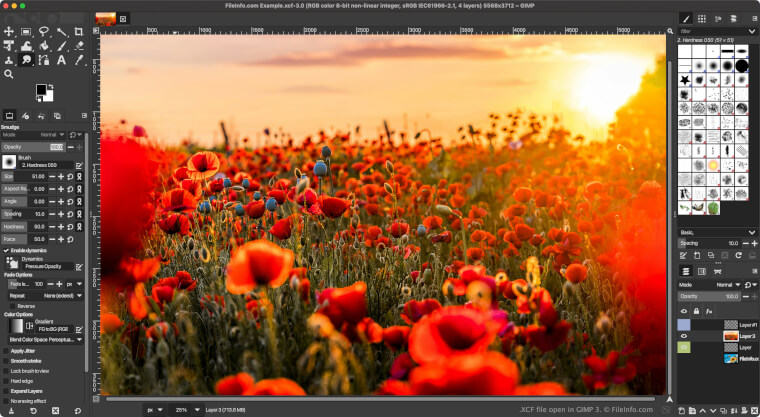Hide Layer 3 using its eye icon
Viewport: 760px width, 417px height.
tap(684, 336)
